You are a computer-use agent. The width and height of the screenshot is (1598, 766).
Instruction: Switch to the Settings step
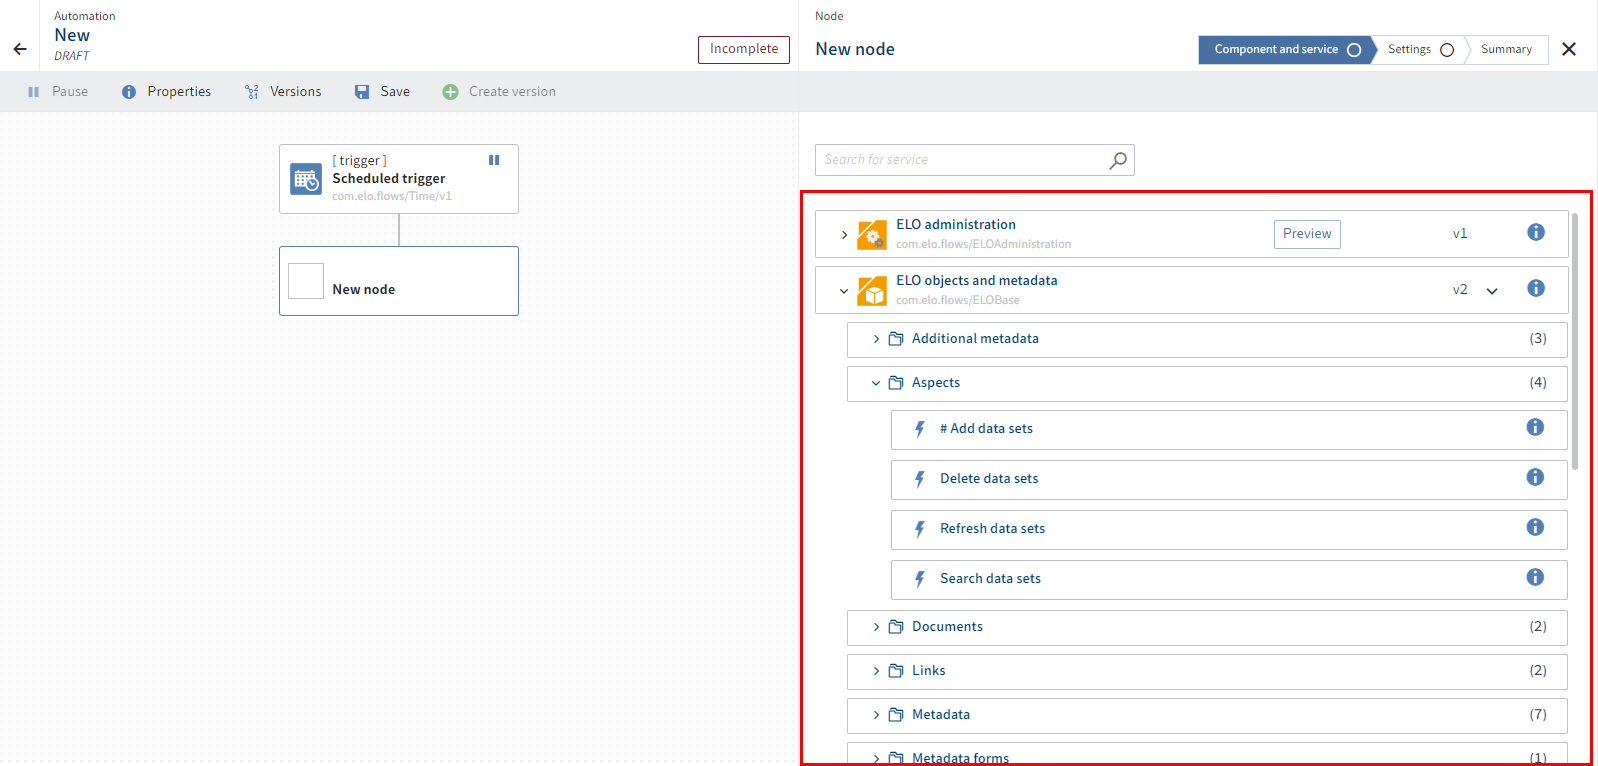pyautogui.click(x=1420, y=49)
